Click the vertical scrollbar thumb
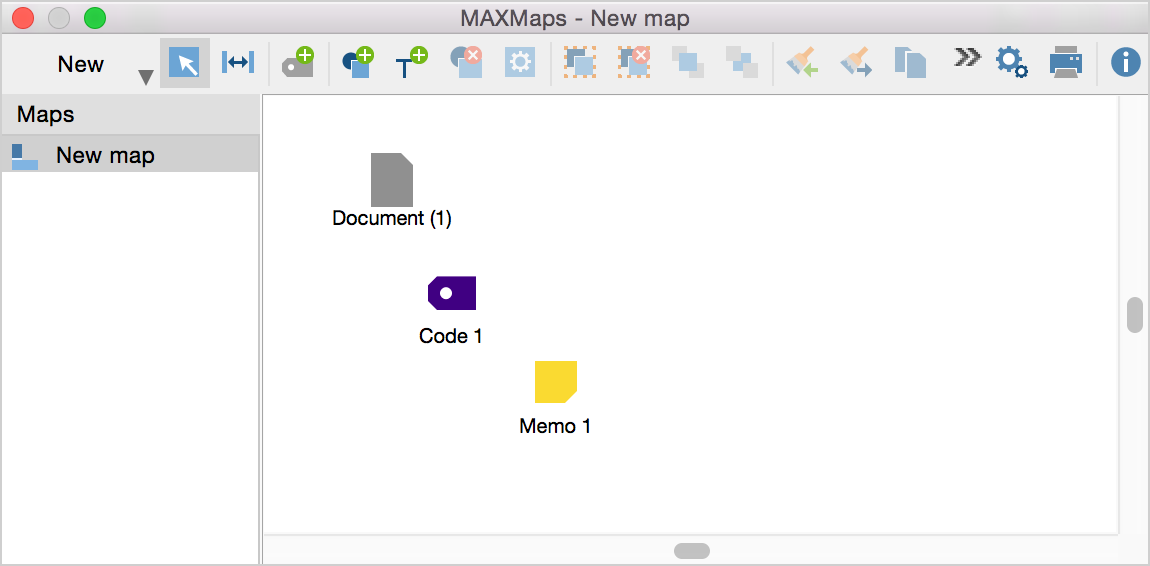This screenshot has width=1150, height=566. (x=1135, y=315)
